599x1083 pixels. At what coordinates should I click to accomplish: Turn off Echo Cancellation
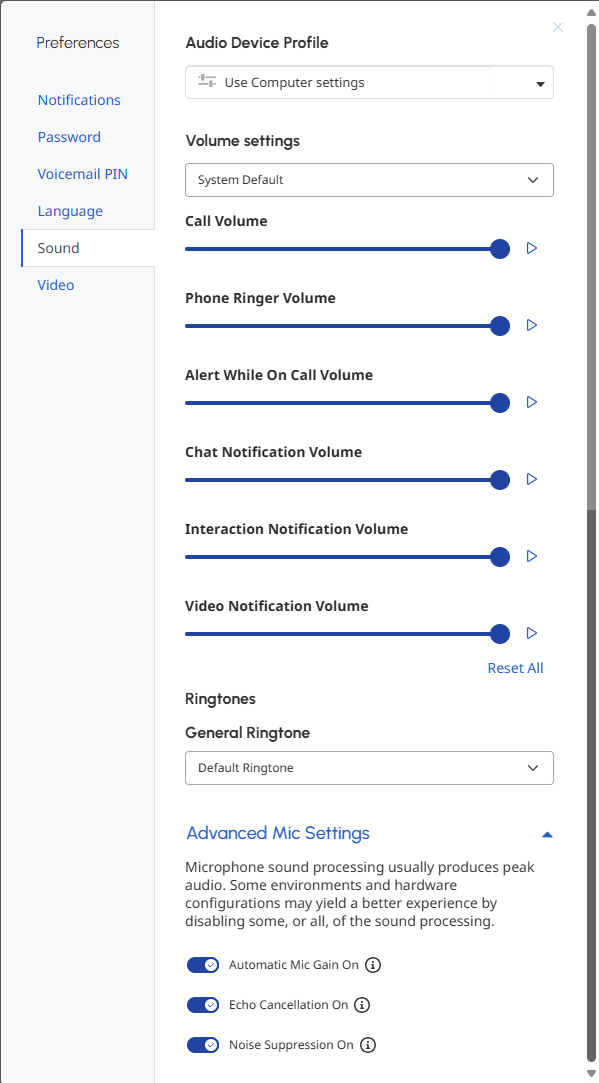tap(203, 1005)
